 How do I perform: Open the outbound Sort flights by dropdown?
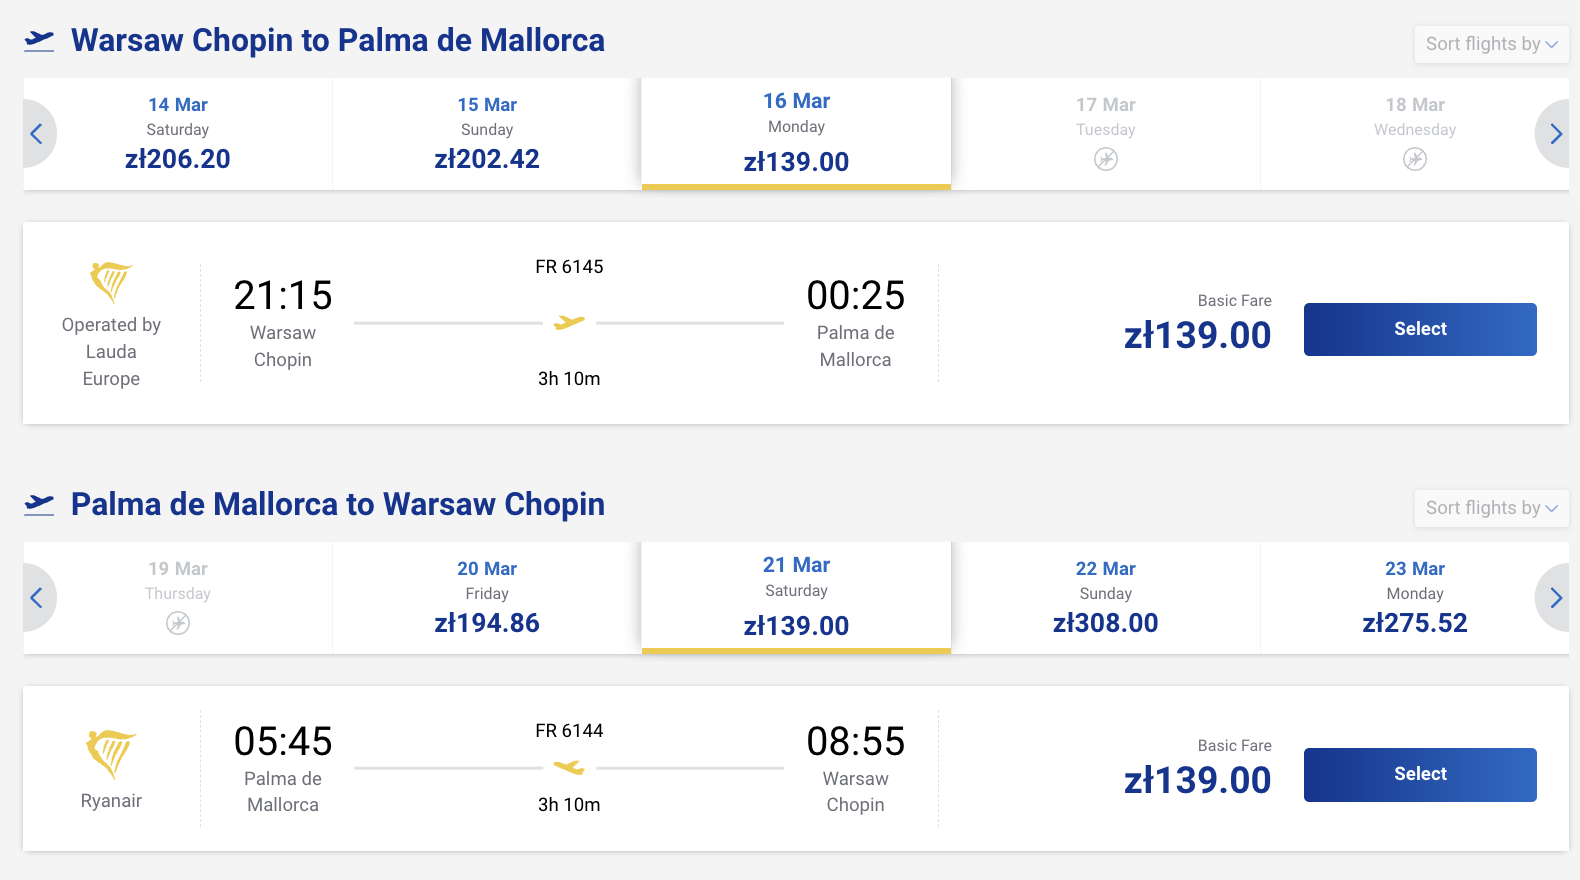pyautogui.click(x=1490, y=44)
